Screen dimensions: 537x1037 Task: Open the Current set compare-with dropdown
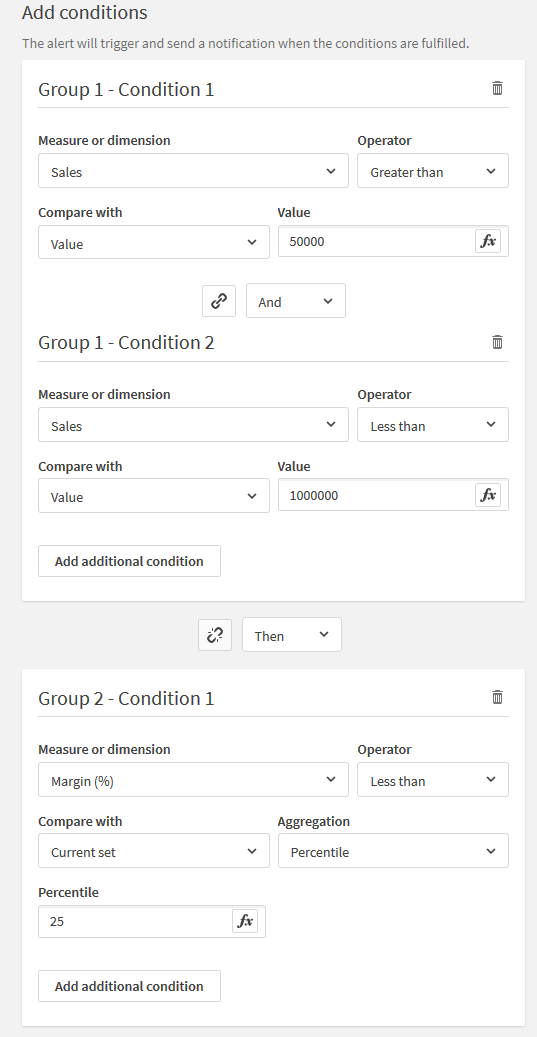[153, 851]
